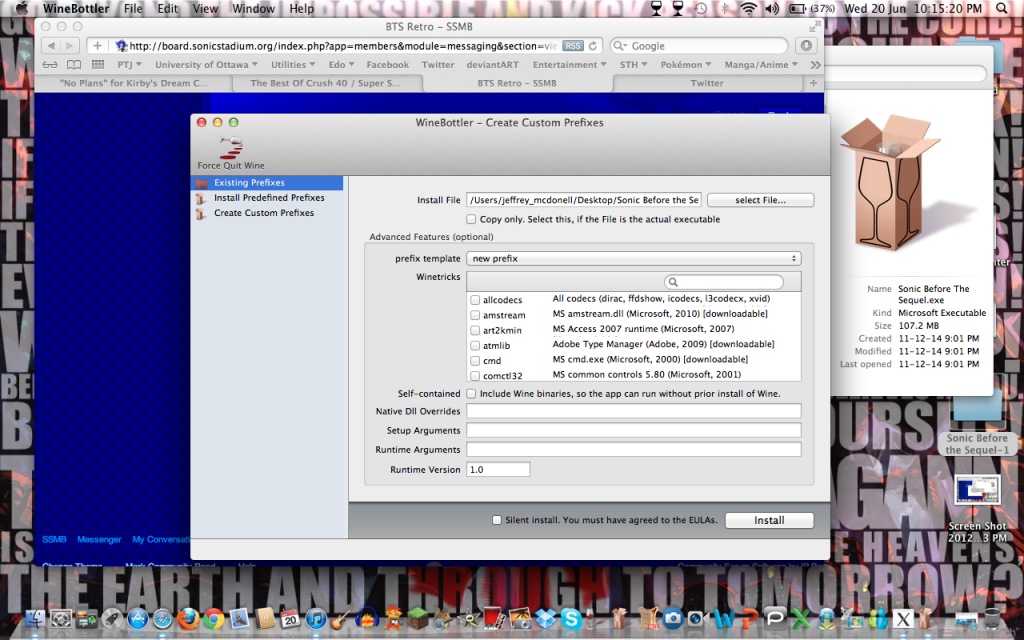Screen dimensions: 1024x640
Task: Click the Install File path field
Action: click(584, 200)
